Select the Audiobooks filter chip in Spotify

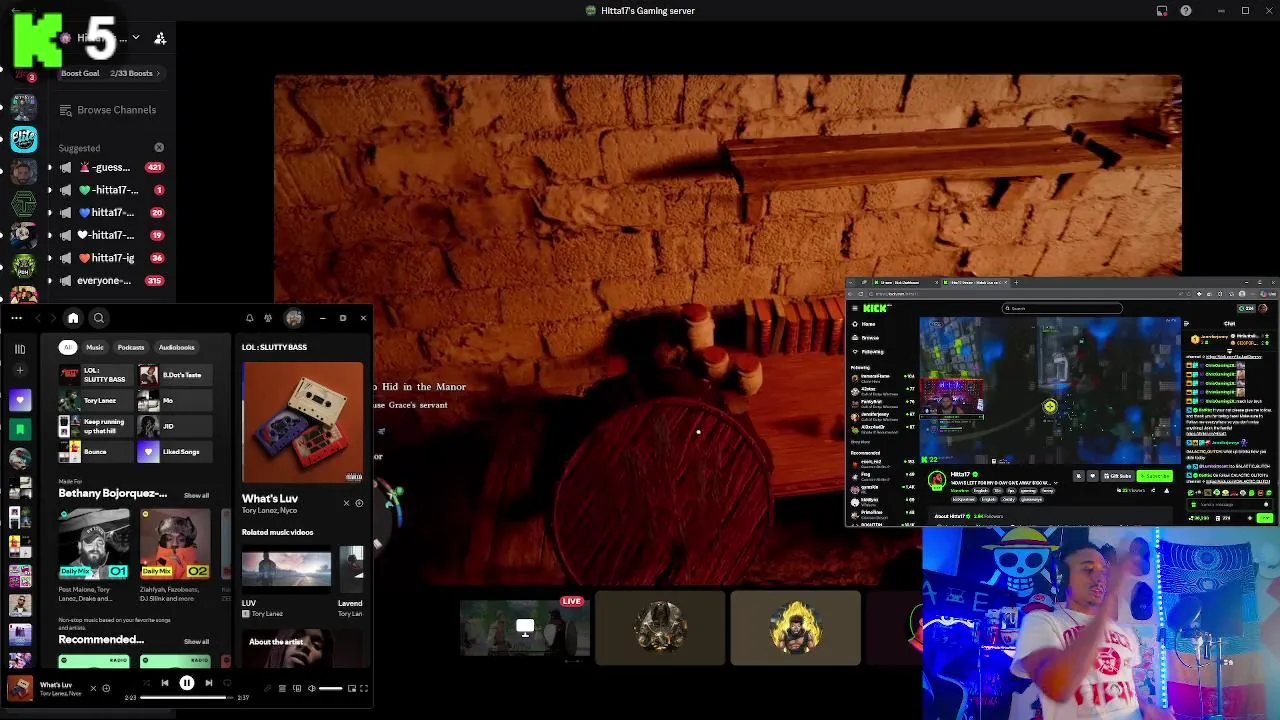(x=176, y=347)
